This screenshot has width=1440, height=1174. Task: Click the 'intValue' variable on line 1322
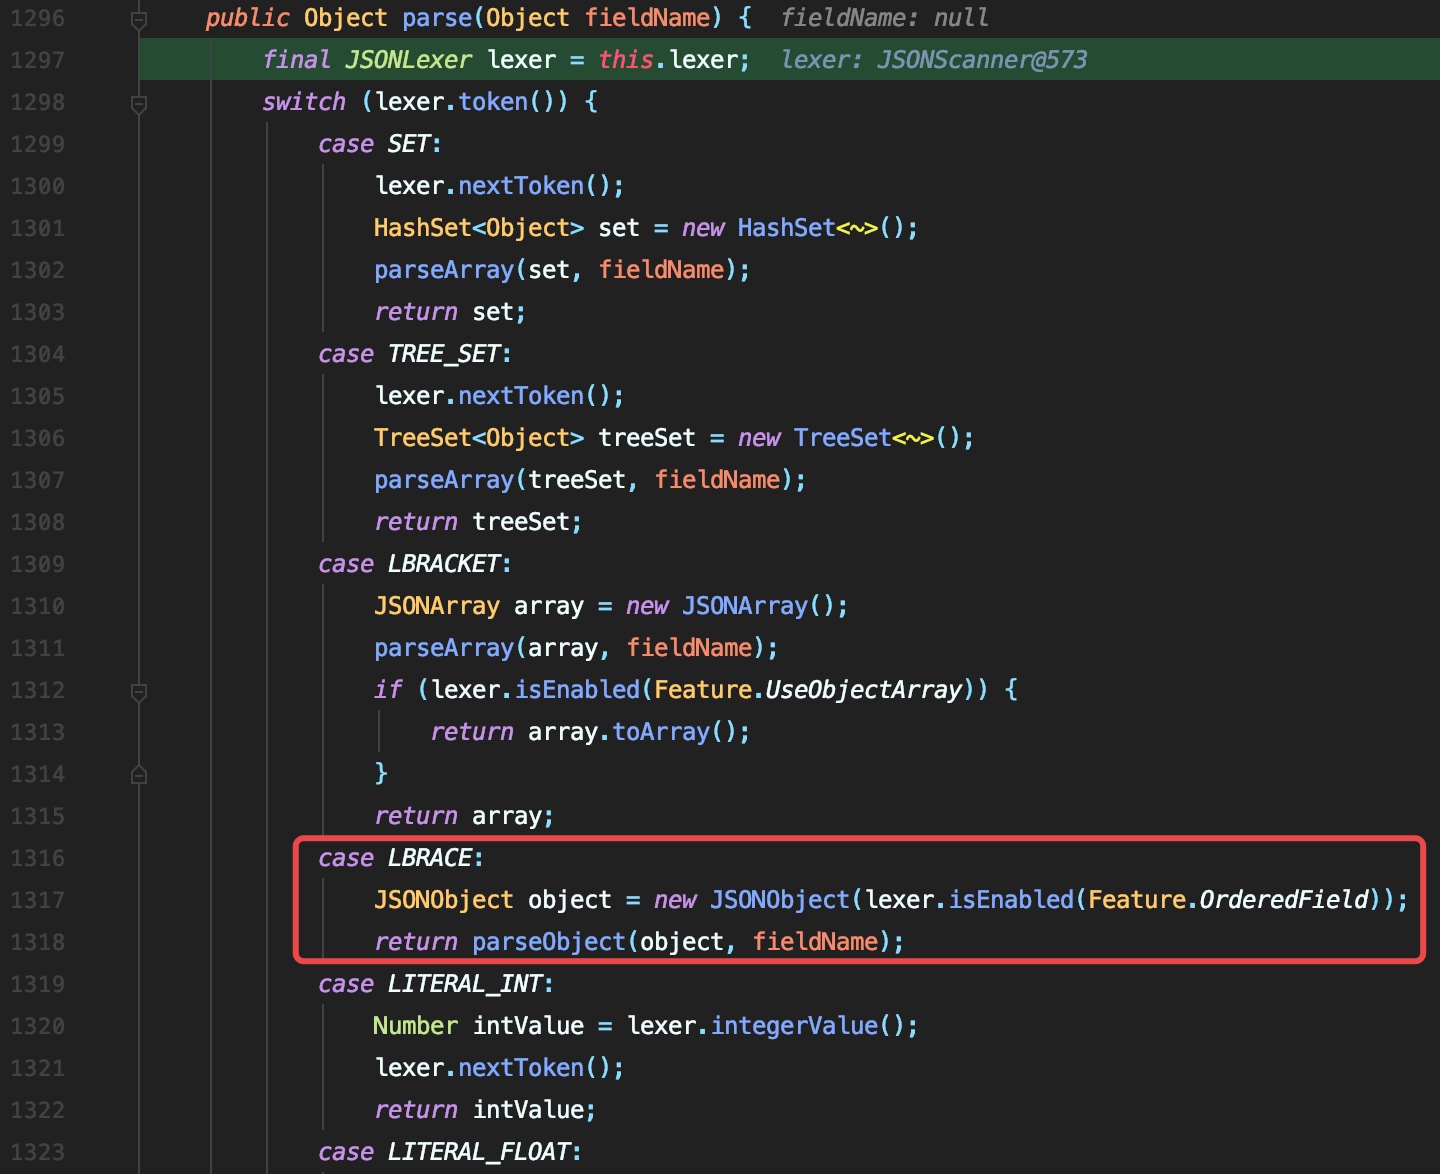coord(528,1110)
